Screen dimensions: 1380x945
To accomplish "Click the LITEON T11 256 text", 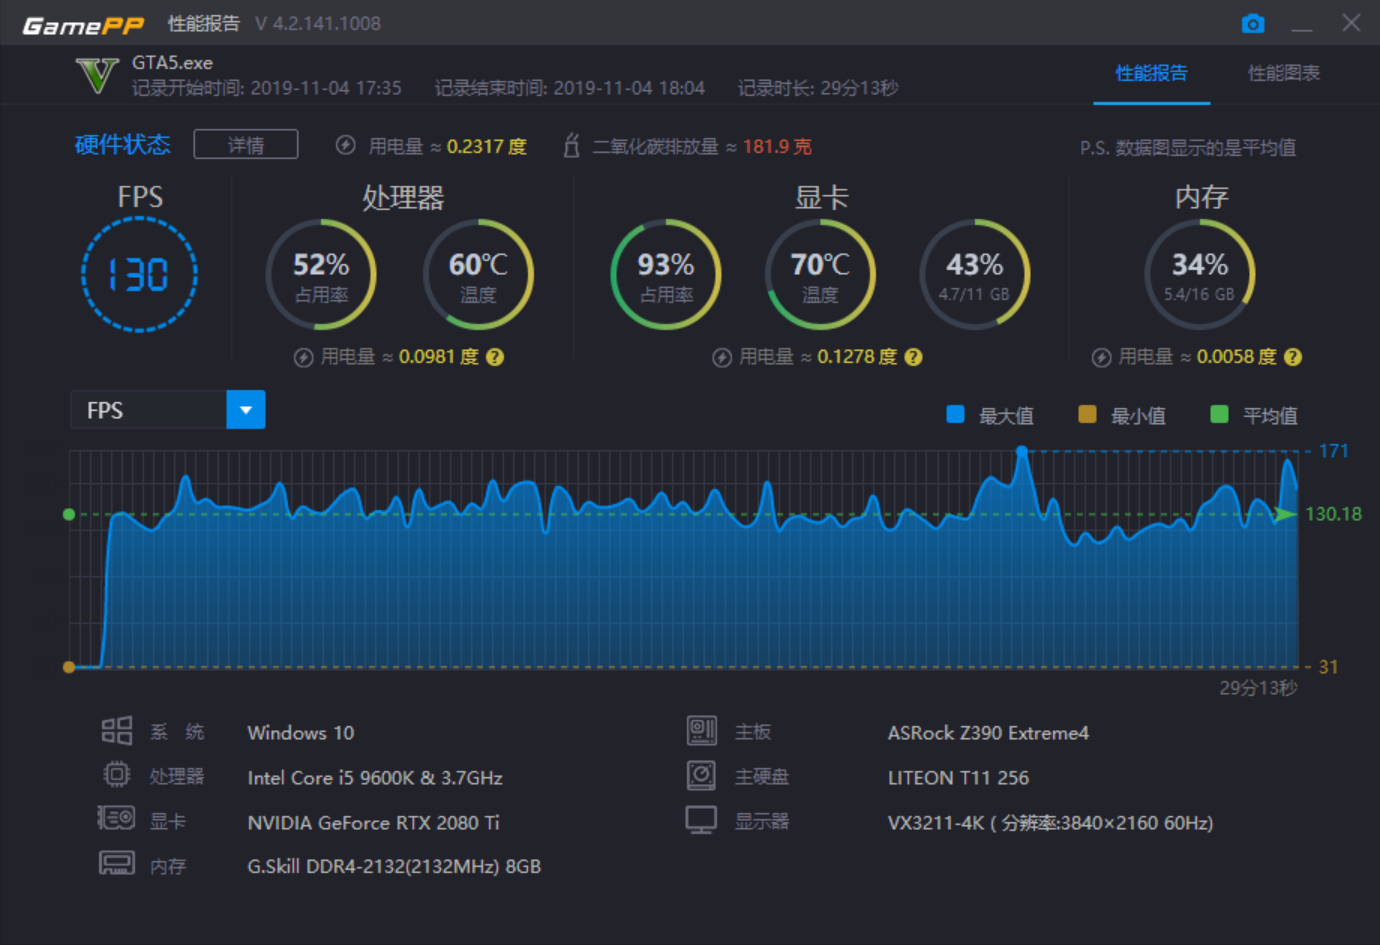I will point(958,777).
